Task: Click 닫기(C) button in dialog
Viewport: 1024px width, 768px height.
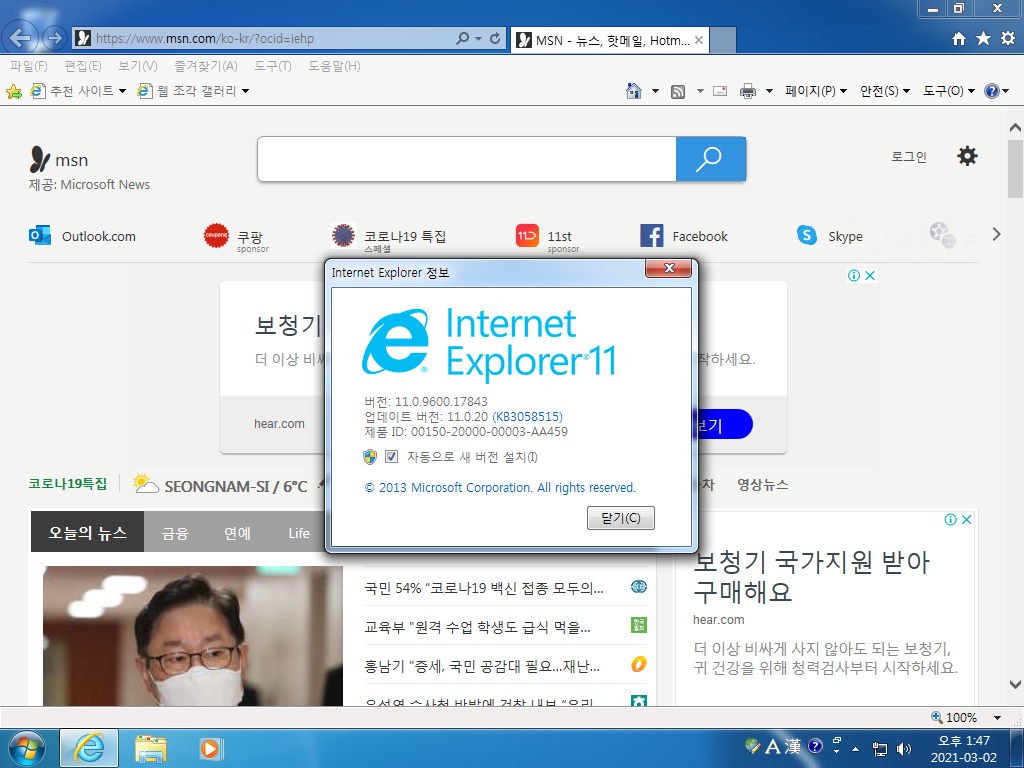Action: pos(620,518)
